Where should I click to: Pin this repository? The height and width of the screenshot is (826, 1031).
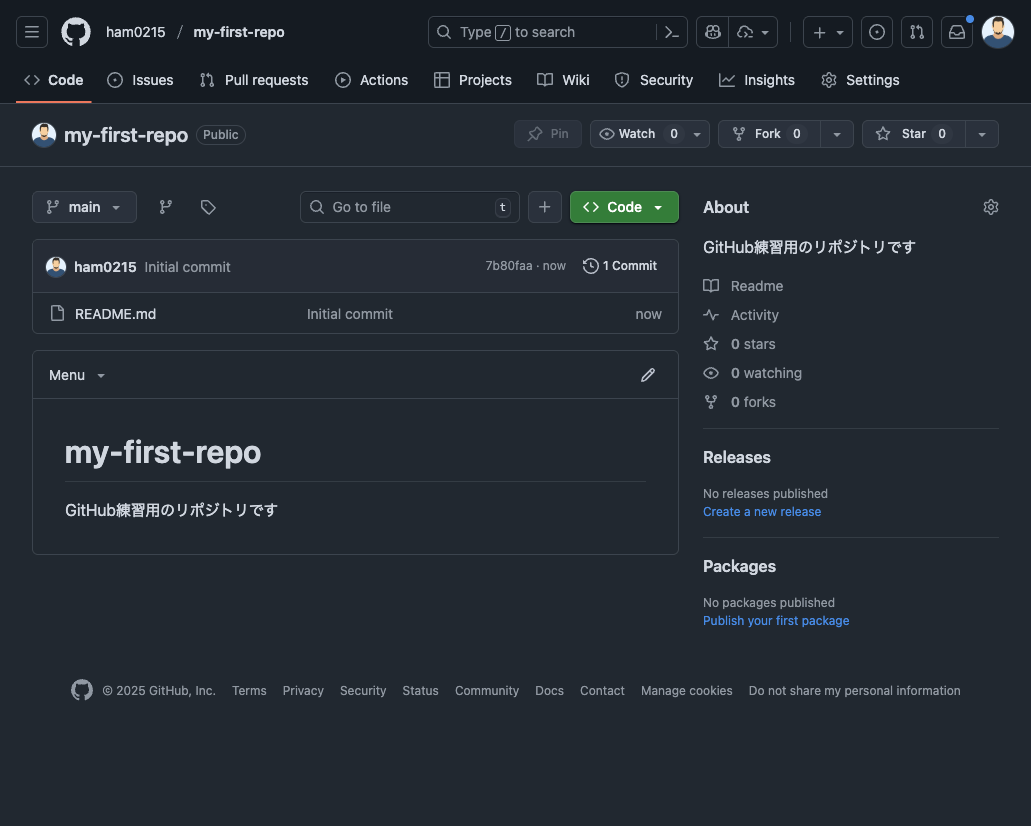pyautogui.click(x=547, y=133)
